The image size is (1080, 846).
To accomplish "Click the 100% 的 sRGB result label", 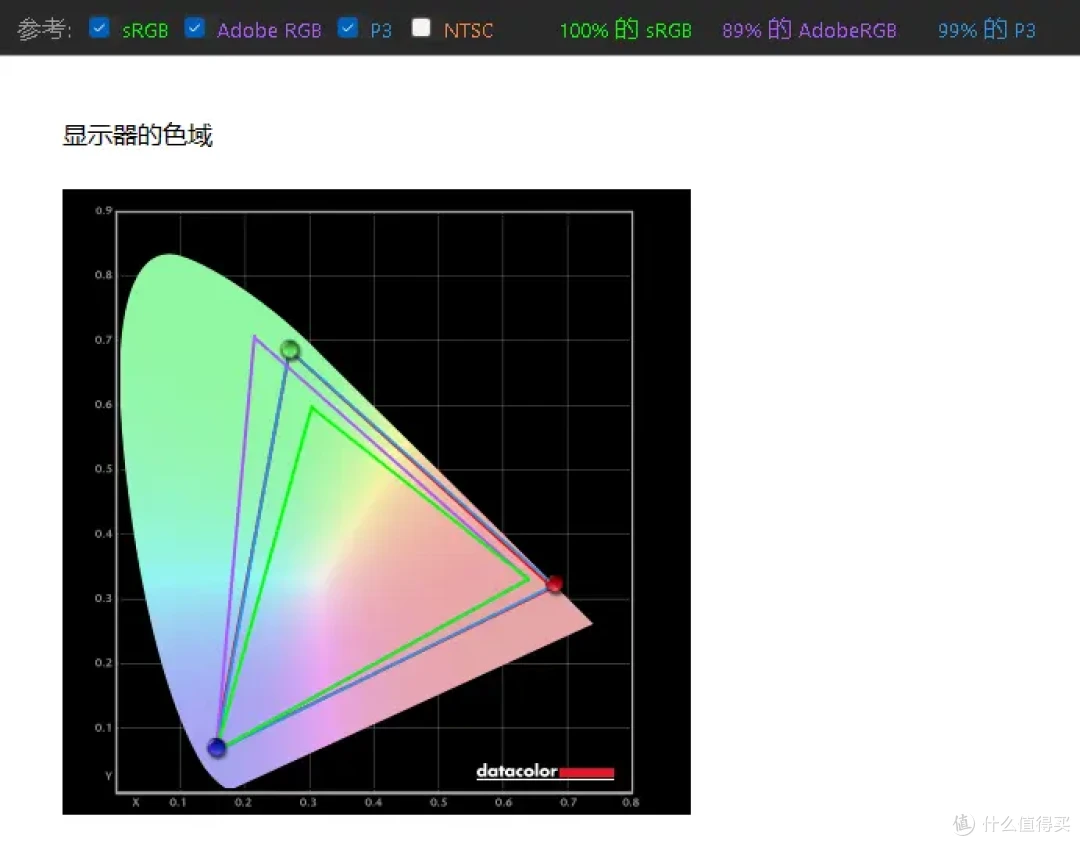I will click(x=625, y=29).
